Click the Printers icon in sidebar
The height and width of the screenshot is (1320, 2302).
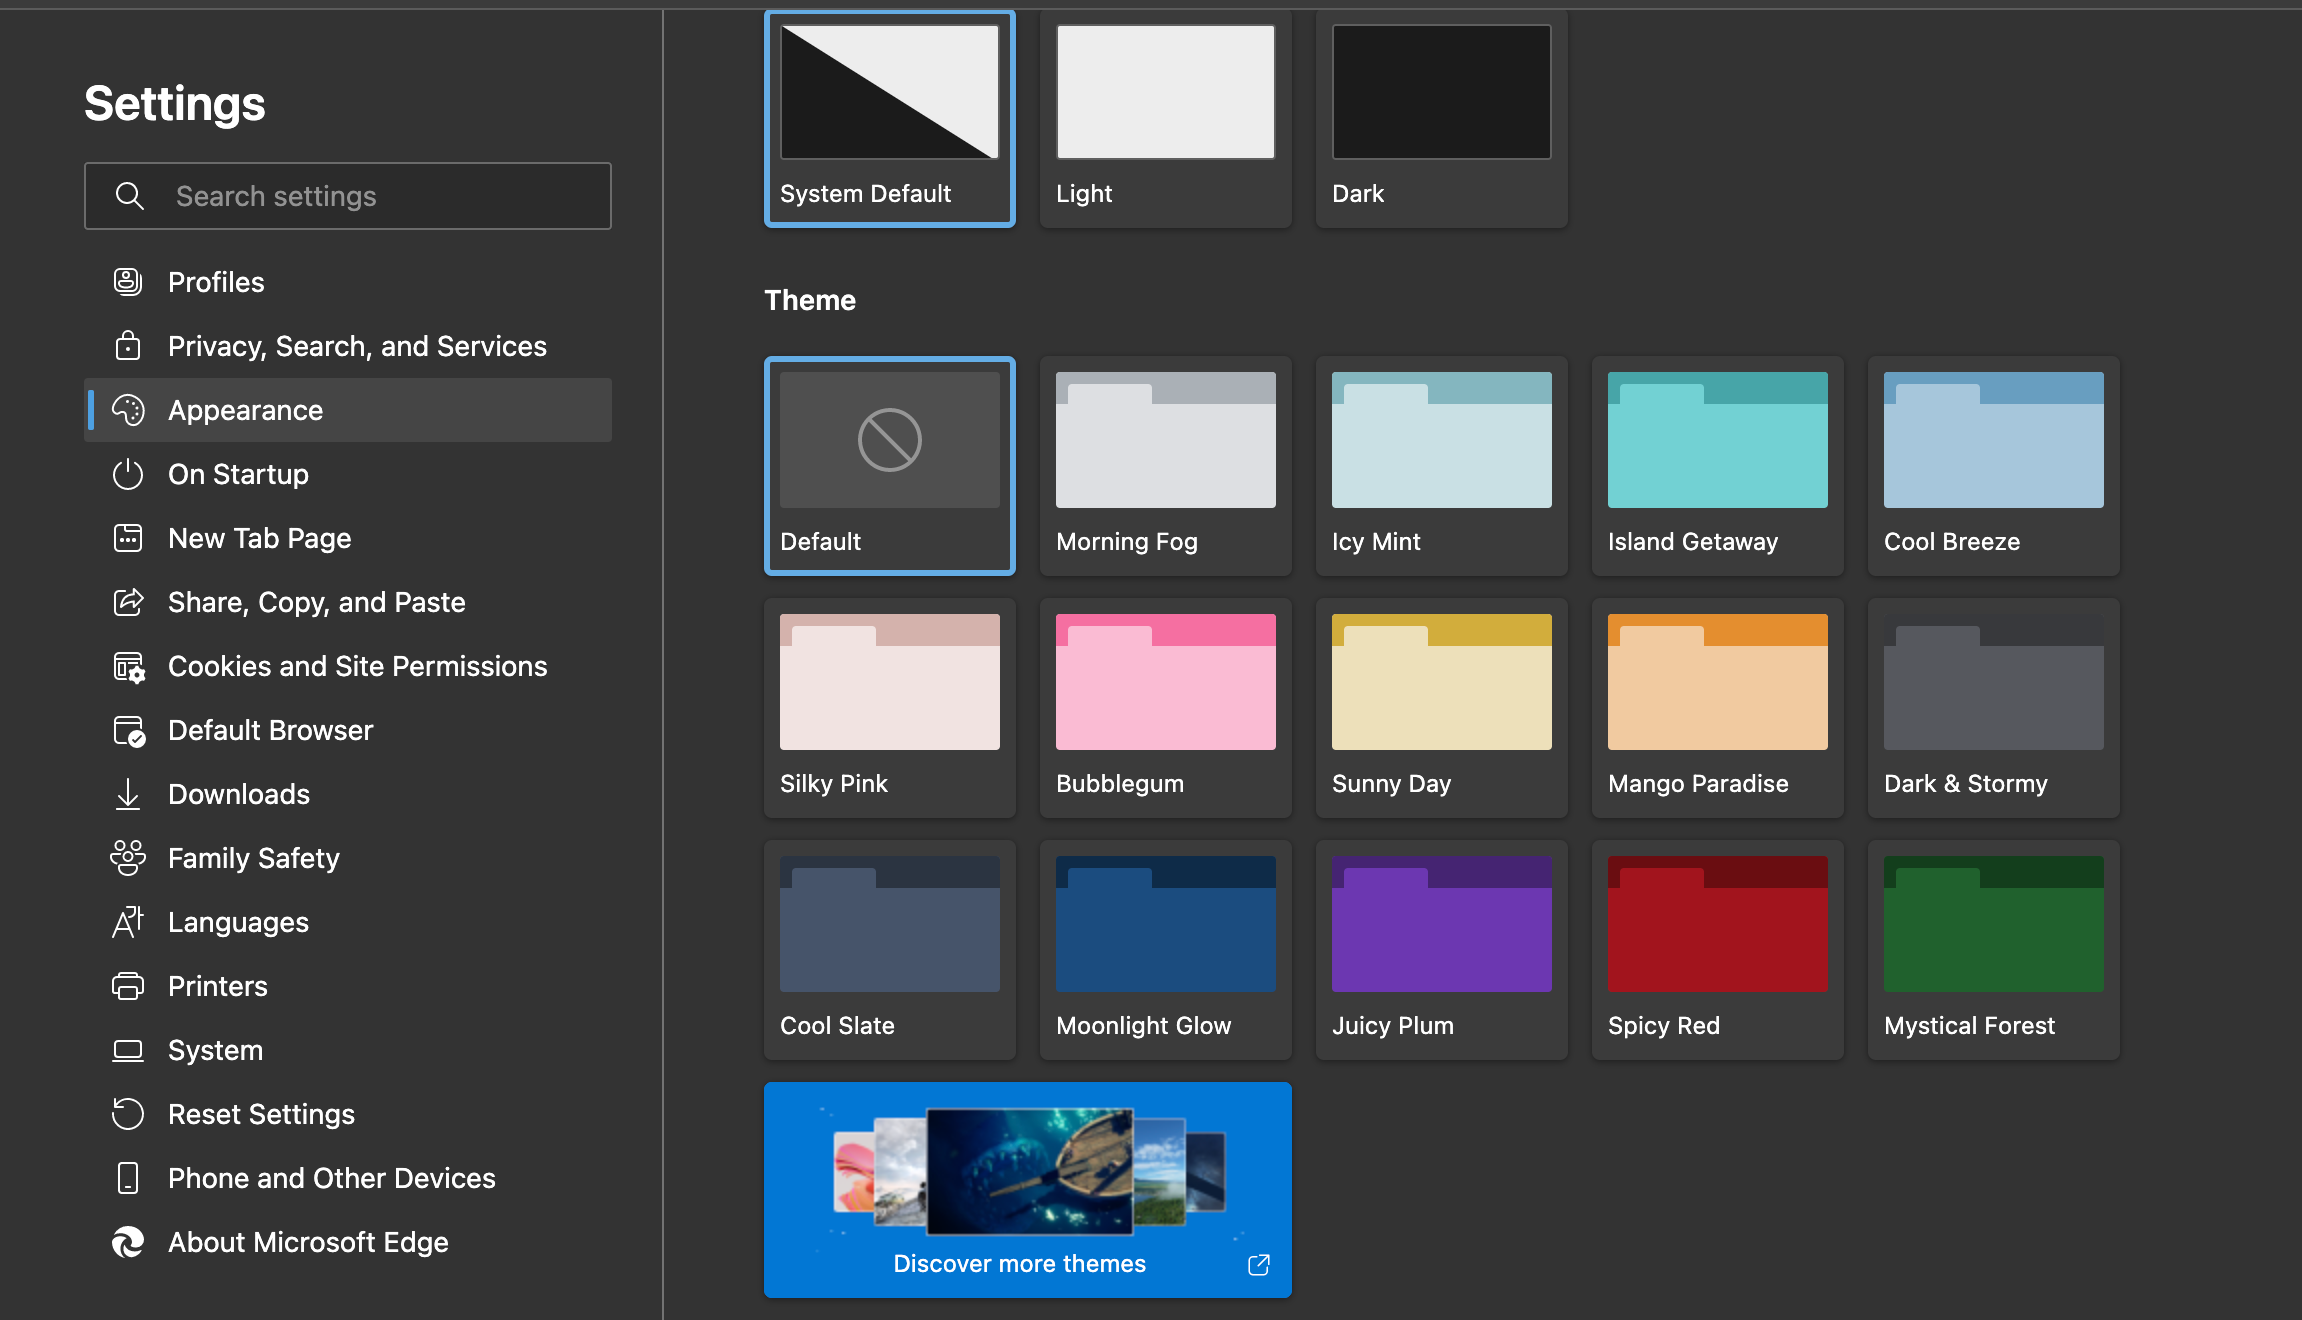128,986
